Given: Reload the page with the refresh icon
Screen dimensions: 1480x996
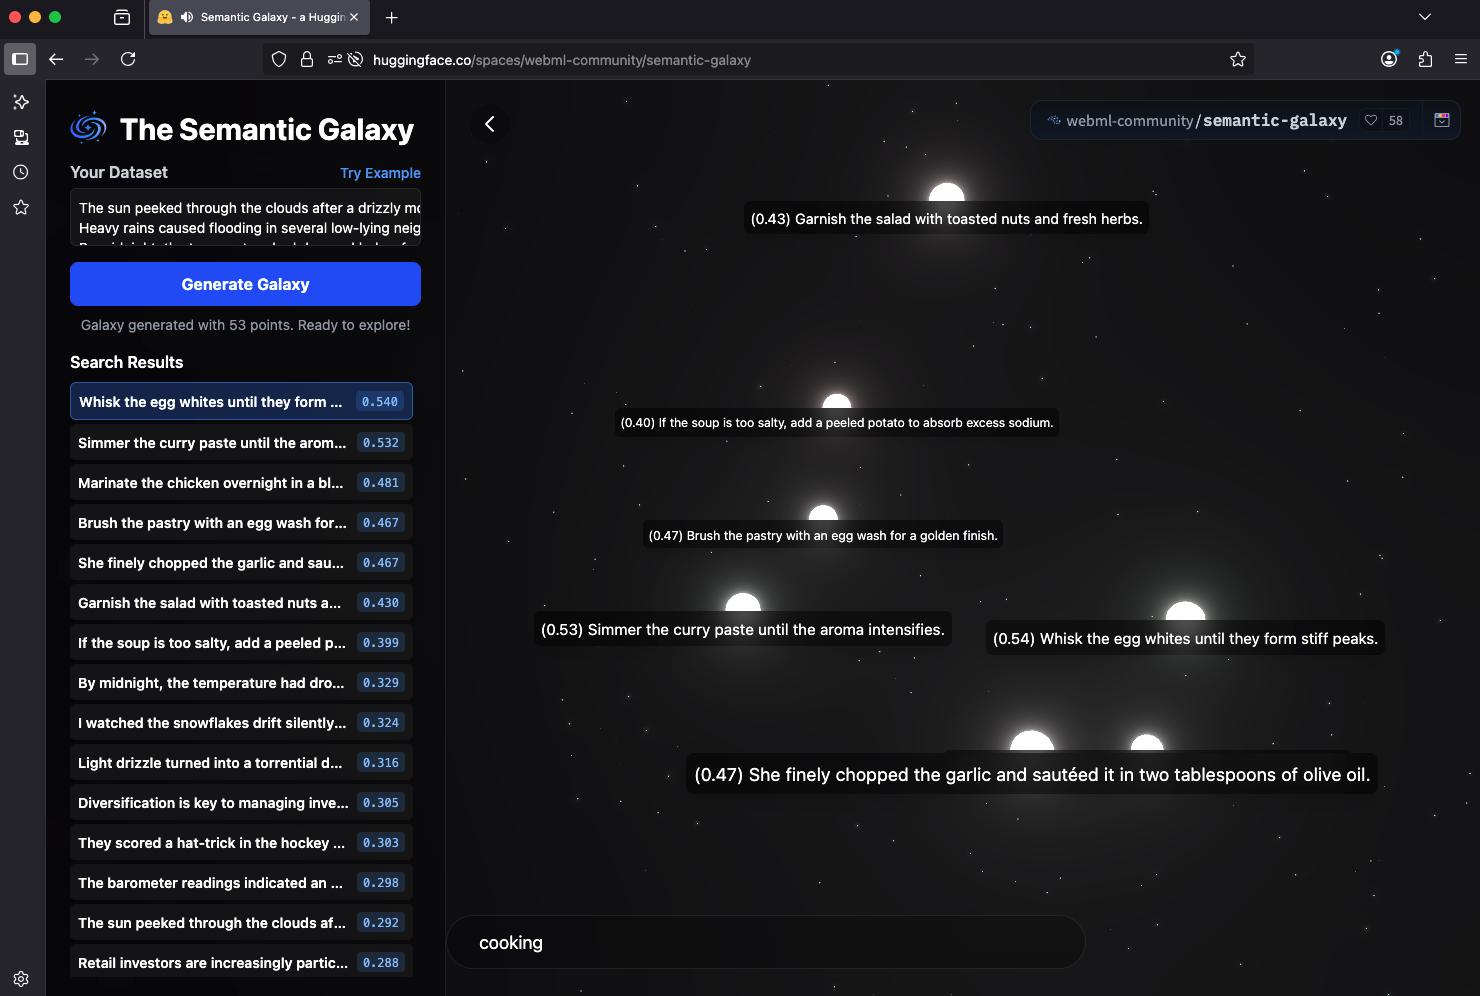Looking at the screenshot, I should (128, 59).
